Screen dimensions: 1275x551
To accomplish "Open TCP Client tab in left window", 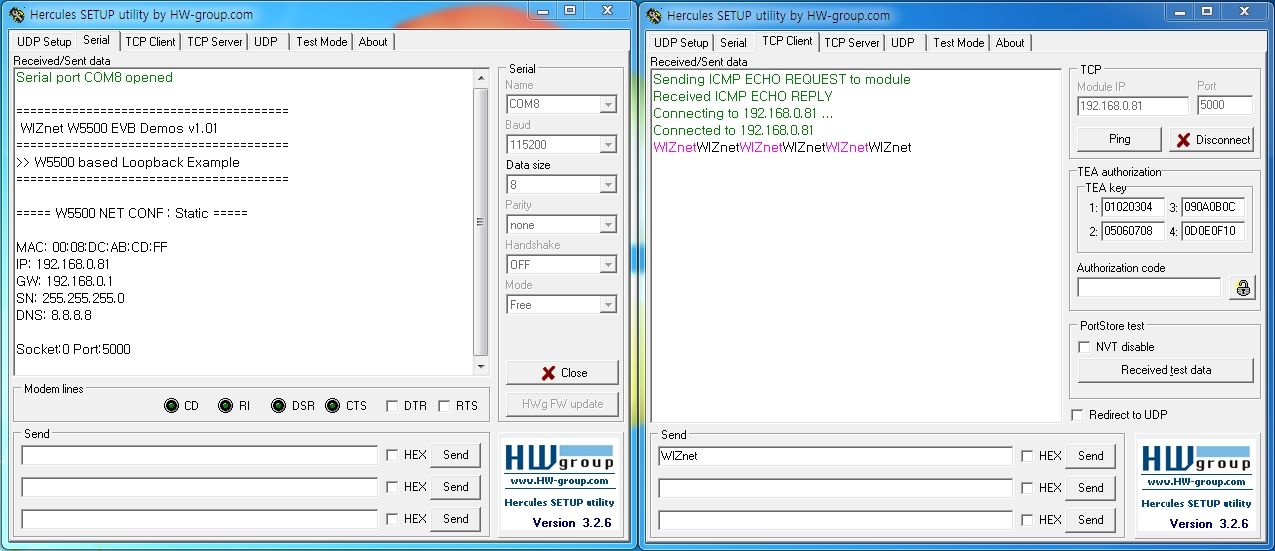I will [x=150, y=42].
